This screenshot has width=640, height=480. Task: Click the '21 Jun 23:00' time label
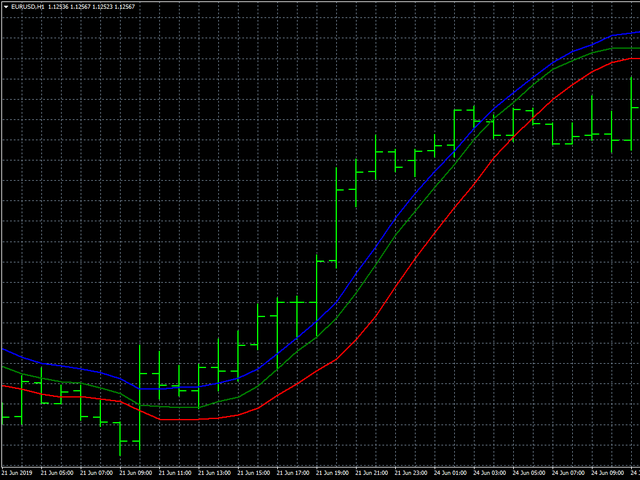pyautogui.click(x=413, y=473)
